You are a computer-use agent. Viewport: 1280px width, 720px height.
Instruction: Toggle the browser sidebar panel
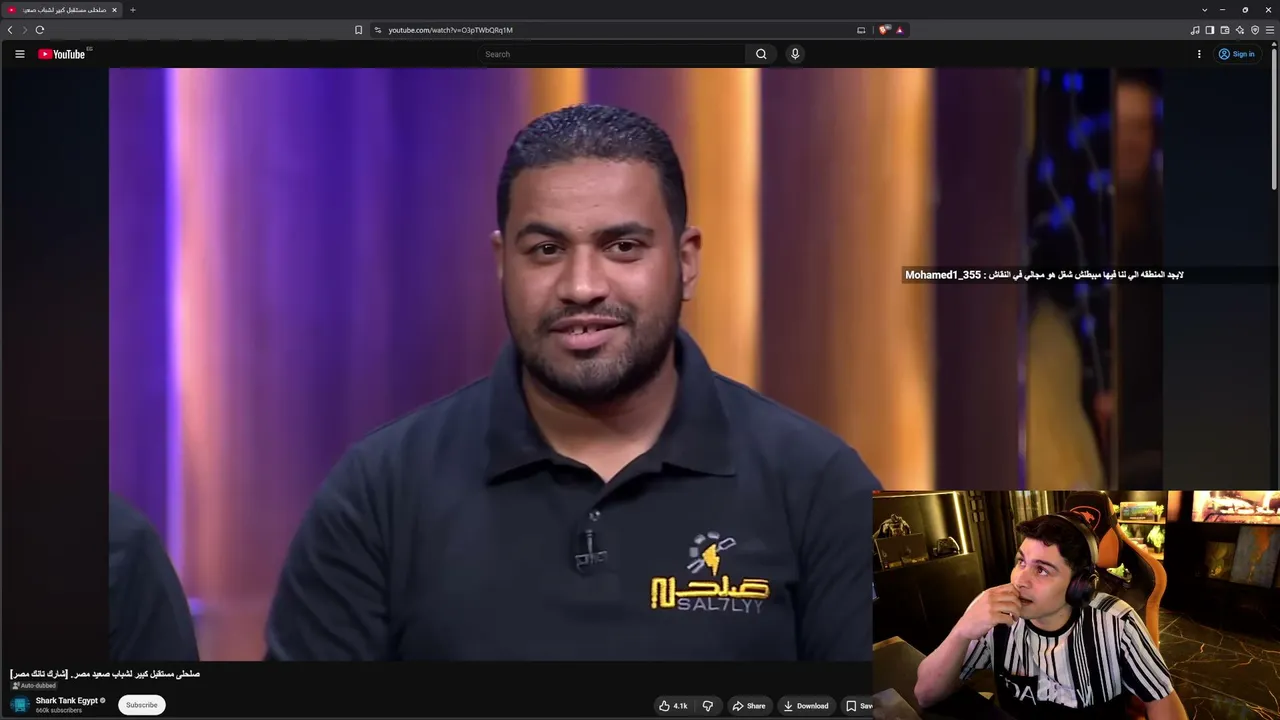point(1210,30)
